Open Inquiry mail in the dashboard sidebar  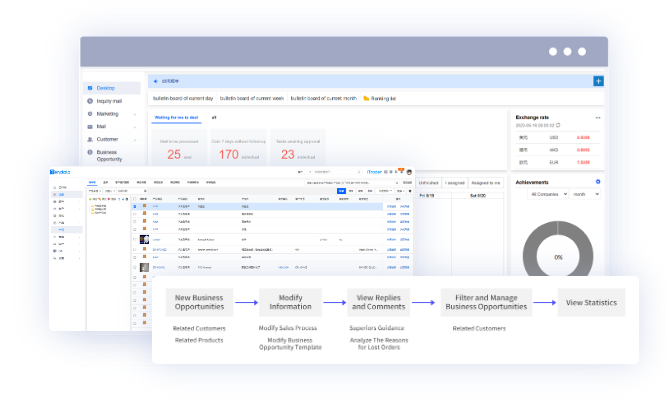(109, 101)
